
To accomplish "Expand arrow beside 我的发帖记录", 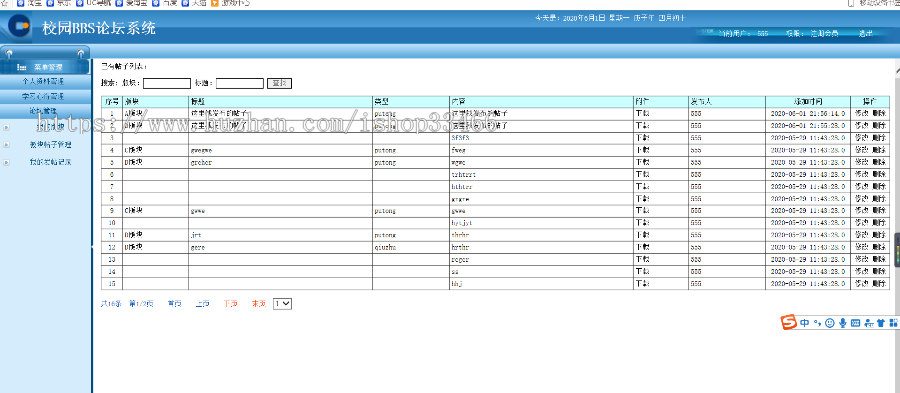I will click(6, 162).
